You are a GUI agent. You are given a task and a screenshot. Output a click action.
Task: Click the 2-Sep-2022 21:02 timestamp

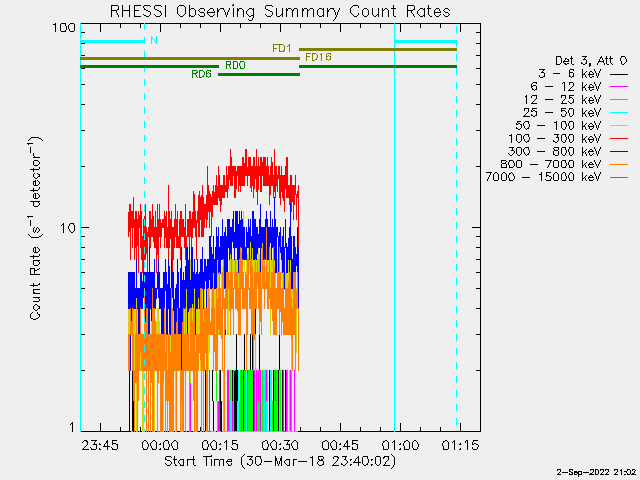click(x=596, y=472)
